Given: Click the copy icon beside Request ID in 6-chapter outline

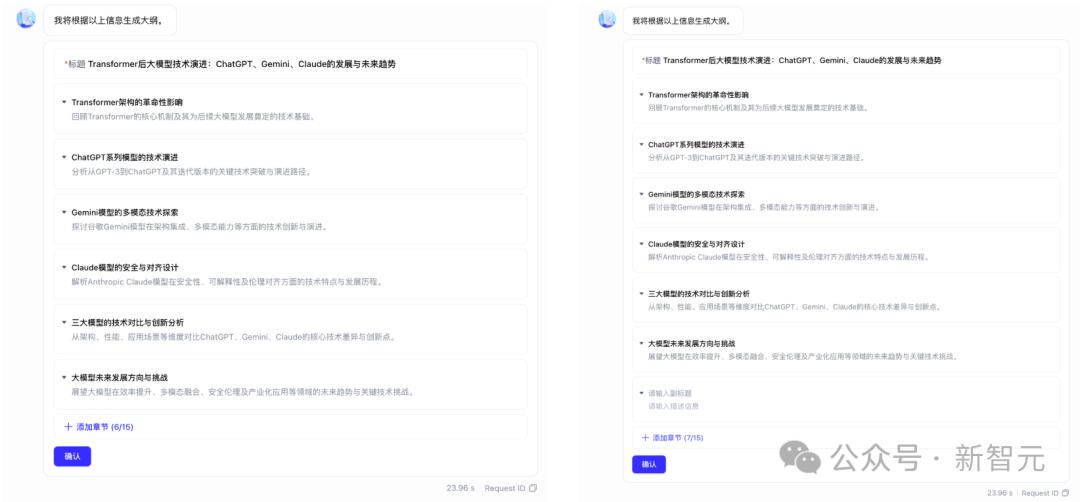Looking at the screenshot, I should [x=533, y=488].
